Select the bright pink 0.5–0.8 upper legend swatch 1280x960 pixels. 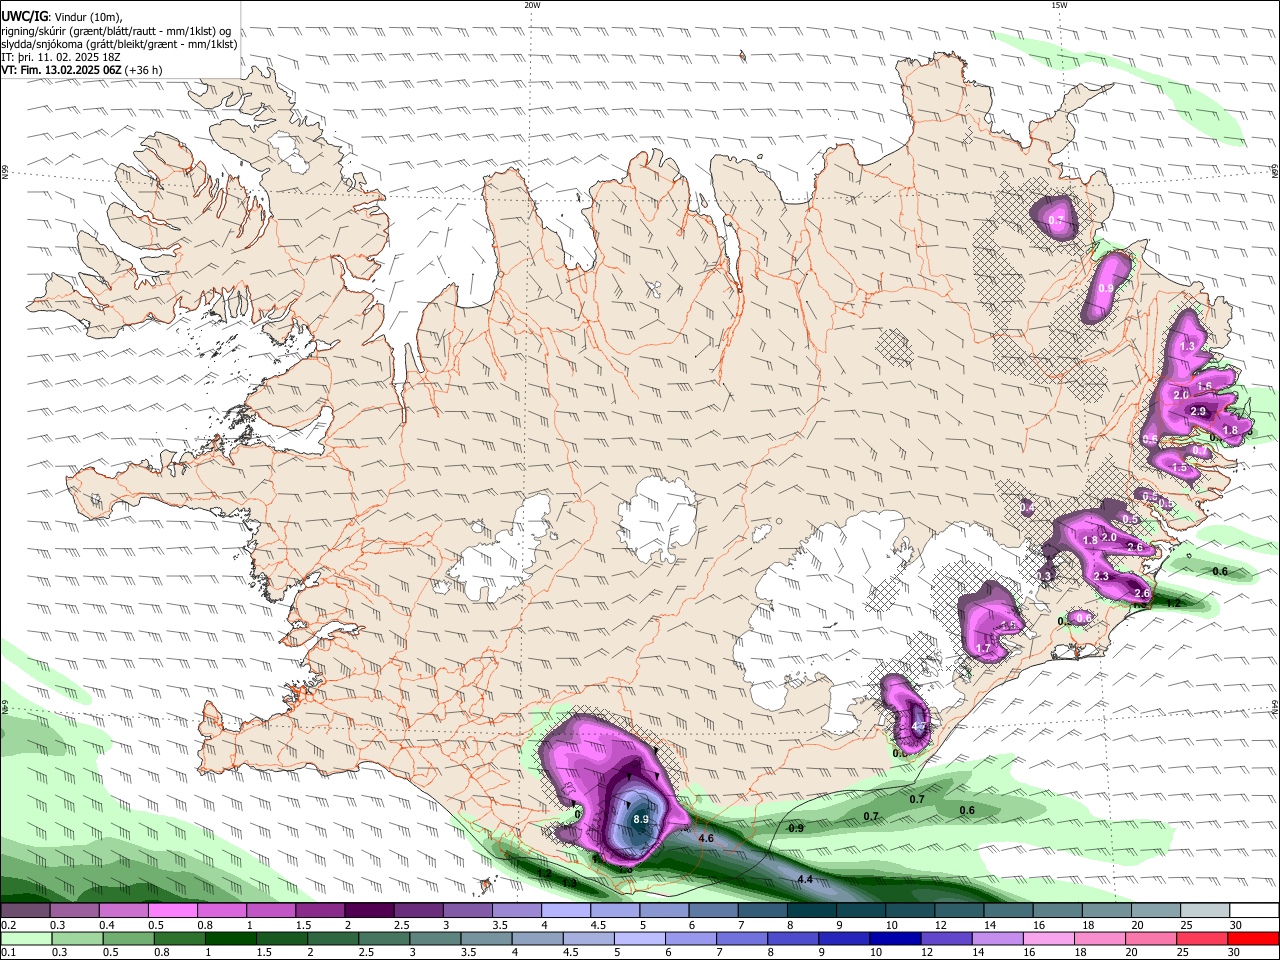click(x=172, y=911)
